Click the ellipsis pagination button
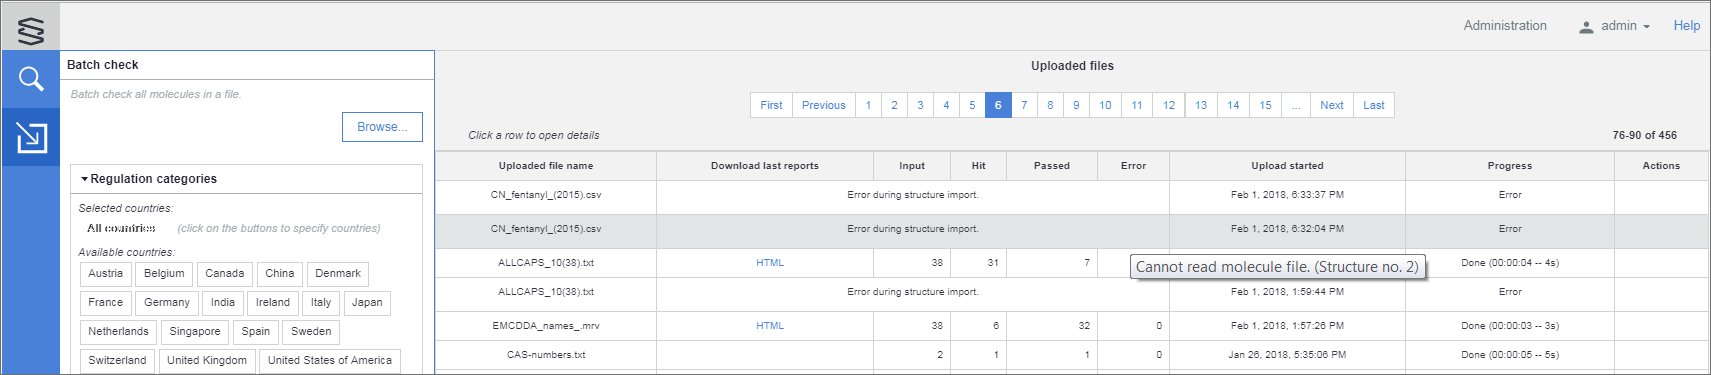 tap(1296, 105)
